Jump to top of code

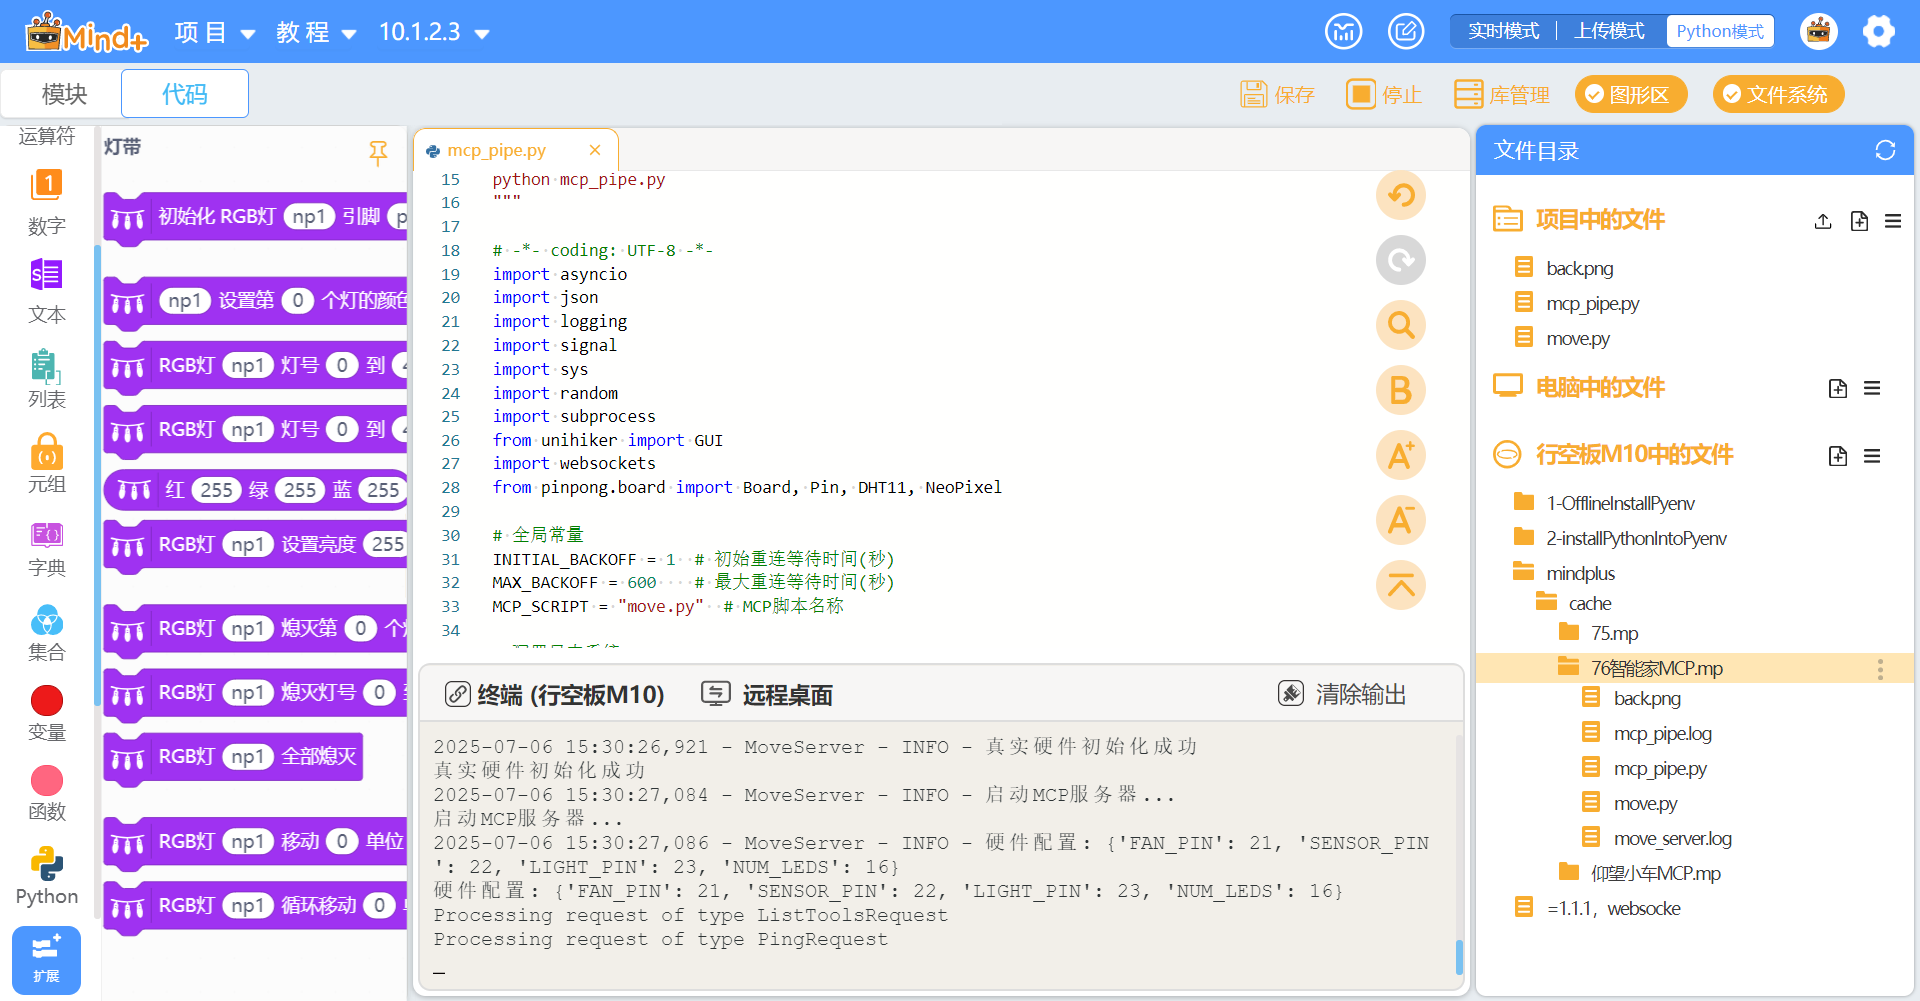coord(1401,585)
